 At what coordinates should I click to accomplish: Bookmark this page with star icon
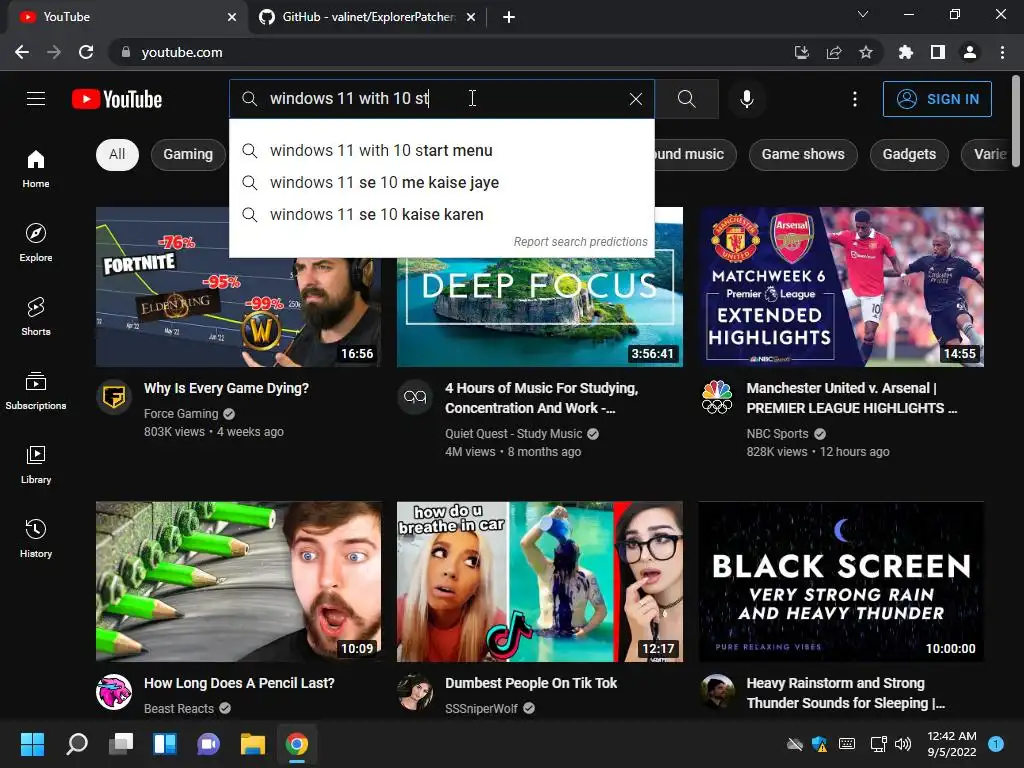866,52
